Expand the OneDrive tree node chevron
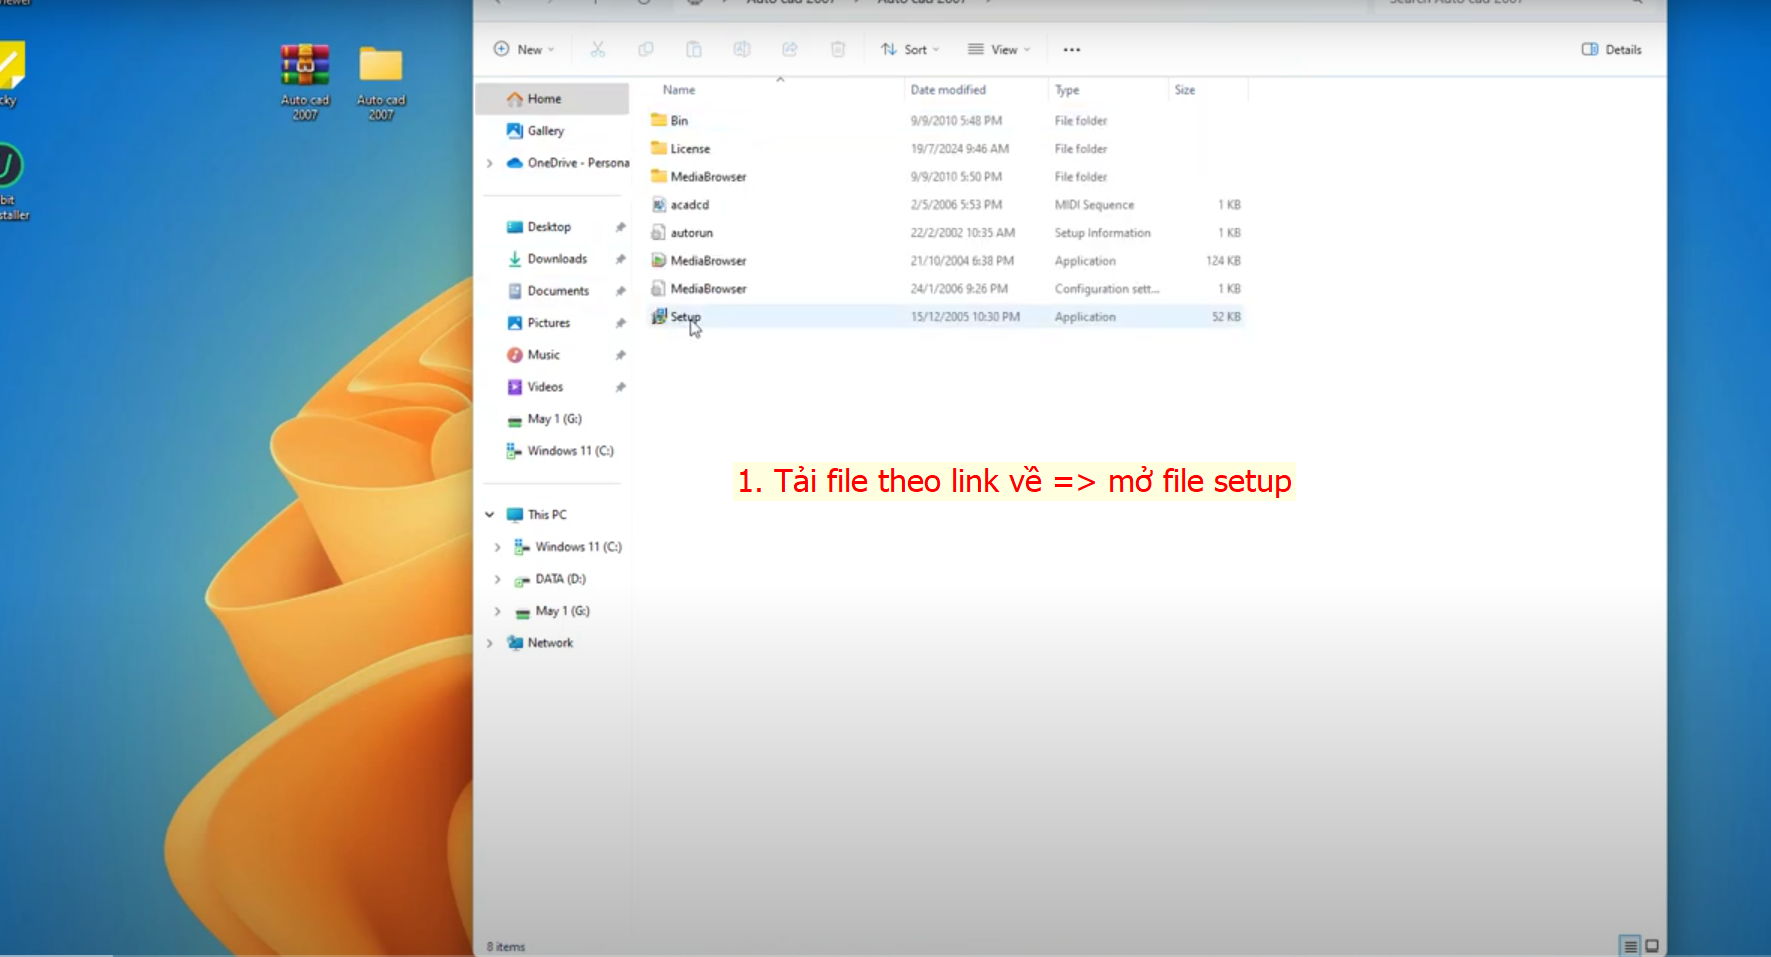1771x957 pixels. (x=489, y=163)
